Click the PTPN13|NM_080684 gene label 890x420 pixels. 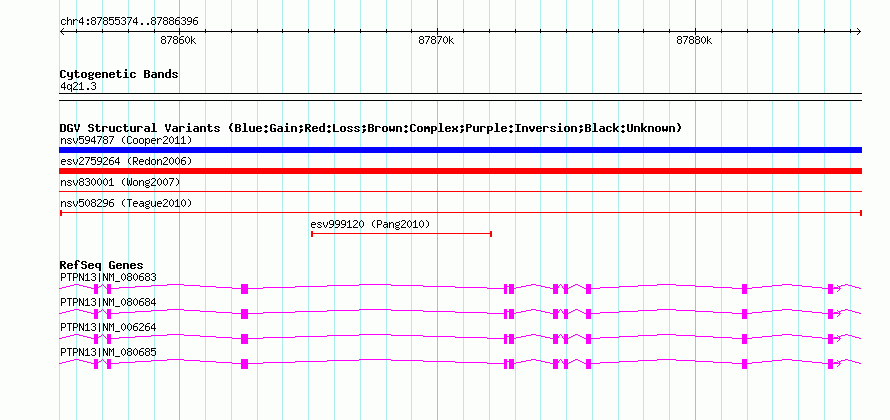point(108,303)
